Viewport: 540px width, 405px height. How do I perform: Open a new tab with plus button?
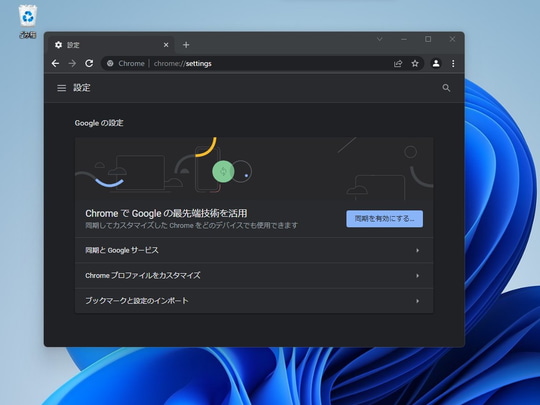coord(186,45)
